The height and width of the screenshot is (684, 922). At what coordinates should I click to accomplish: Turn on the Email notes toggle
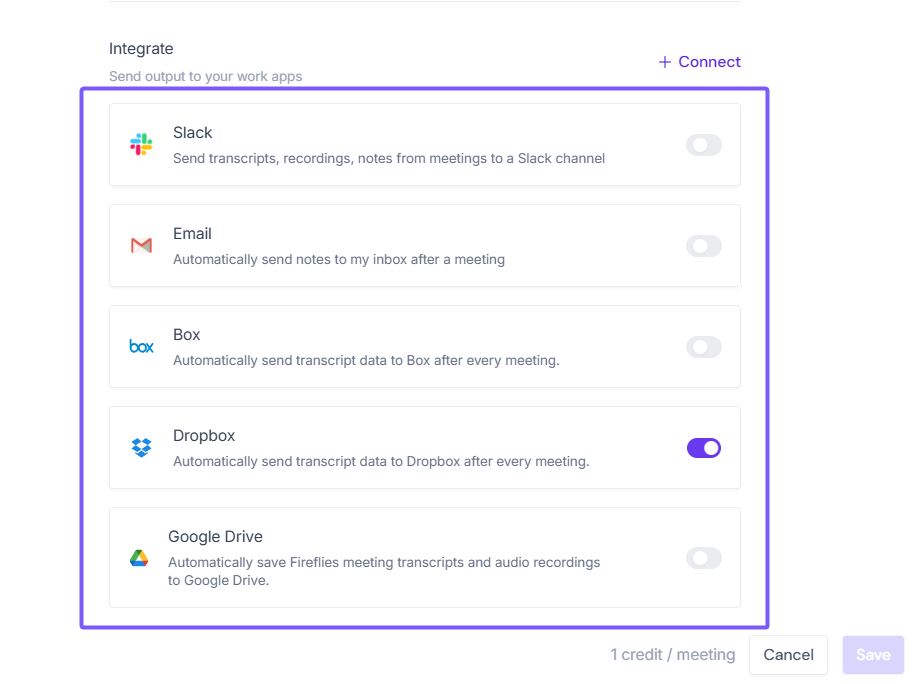click(x=703, y=246)
